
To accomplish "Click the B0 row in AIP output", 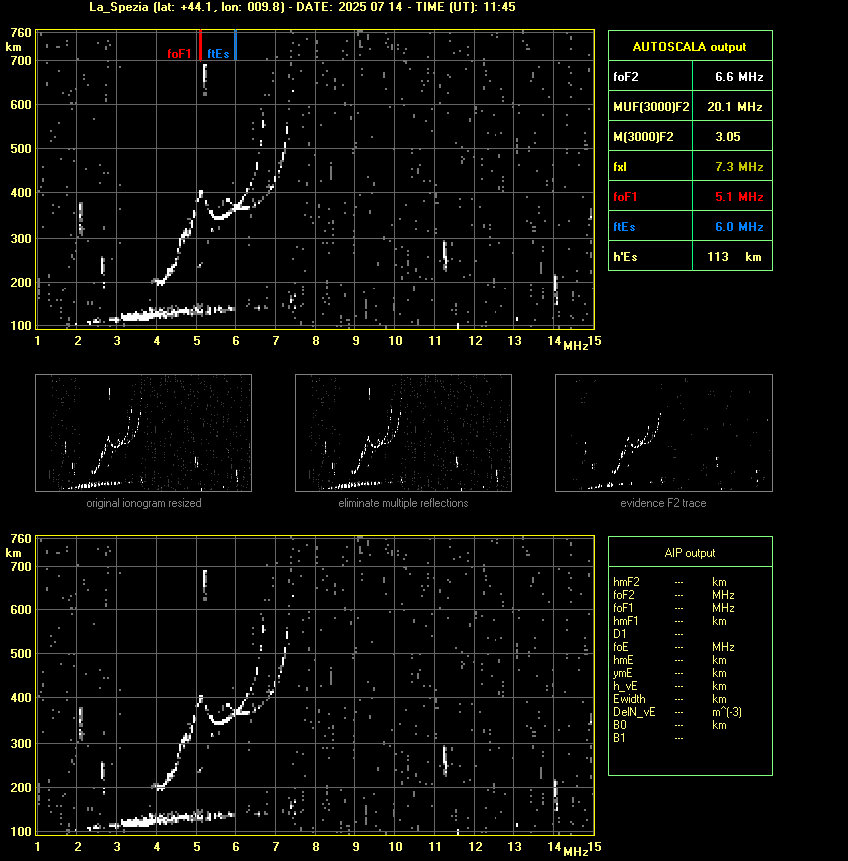I will pos(670,725).
